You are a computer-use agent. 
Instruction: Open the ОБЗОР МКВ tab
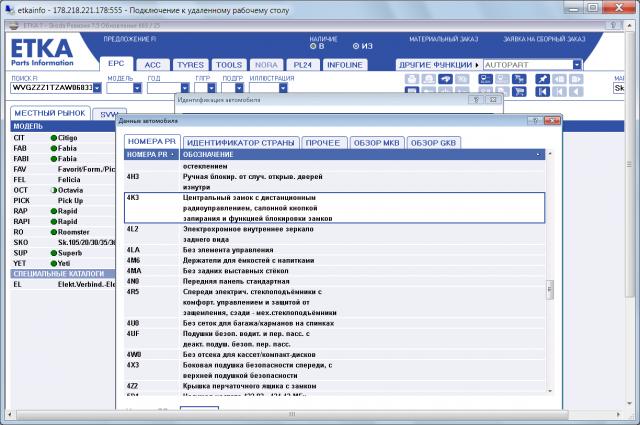pos(376,143)
